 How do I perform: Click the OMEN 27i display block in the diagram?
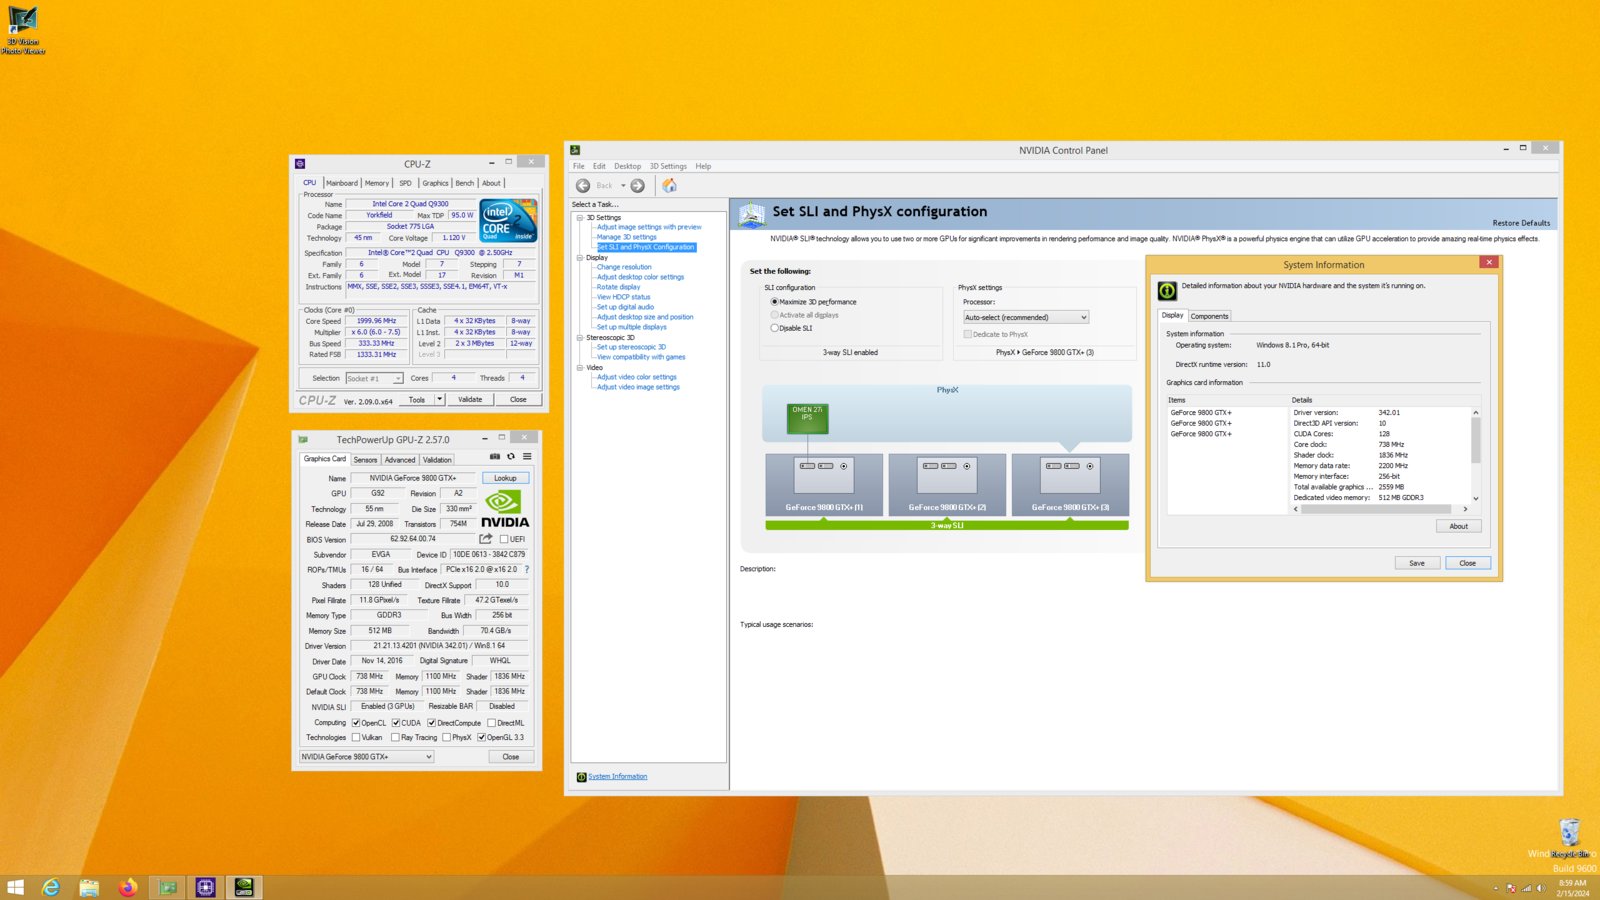pyautogui.click(x=807, y=418)
